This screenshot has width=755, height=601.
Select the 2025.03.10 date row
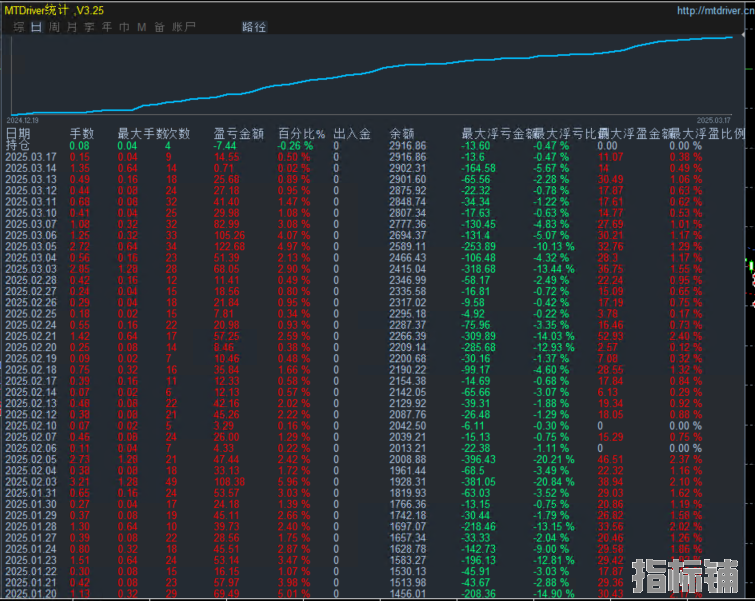(31, 213)
